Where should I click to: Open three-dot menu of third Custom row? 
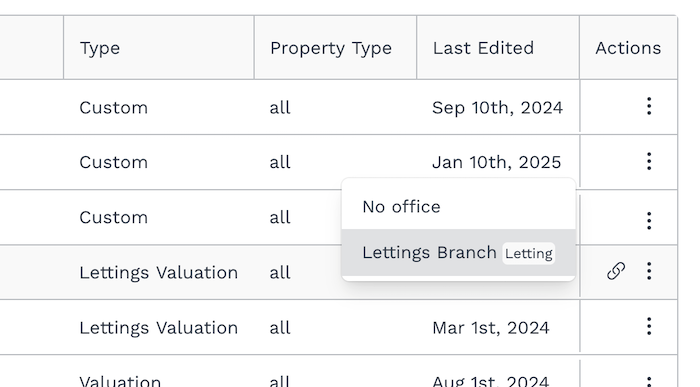(x=649, y=221)
